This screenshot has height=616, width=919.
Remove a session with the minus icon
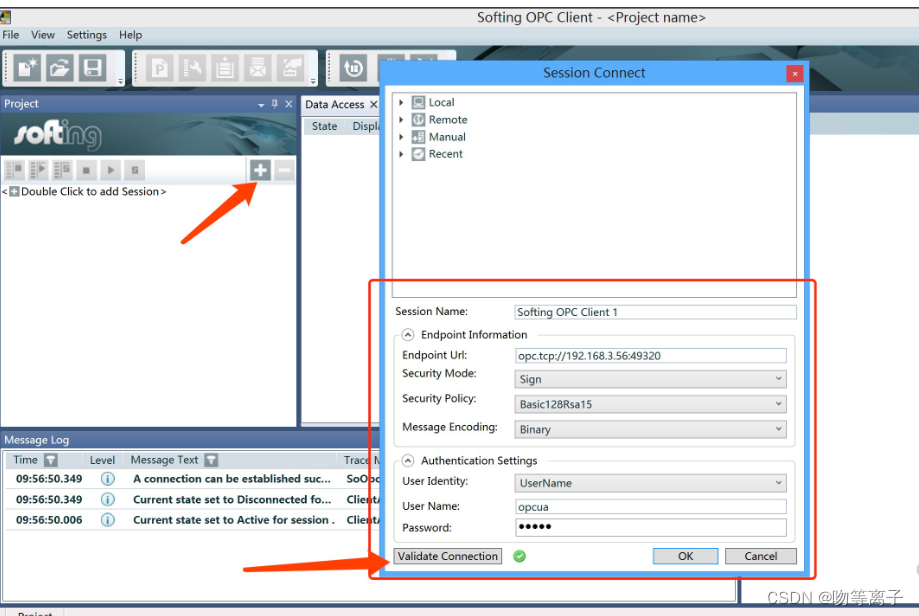coord(284,169)
